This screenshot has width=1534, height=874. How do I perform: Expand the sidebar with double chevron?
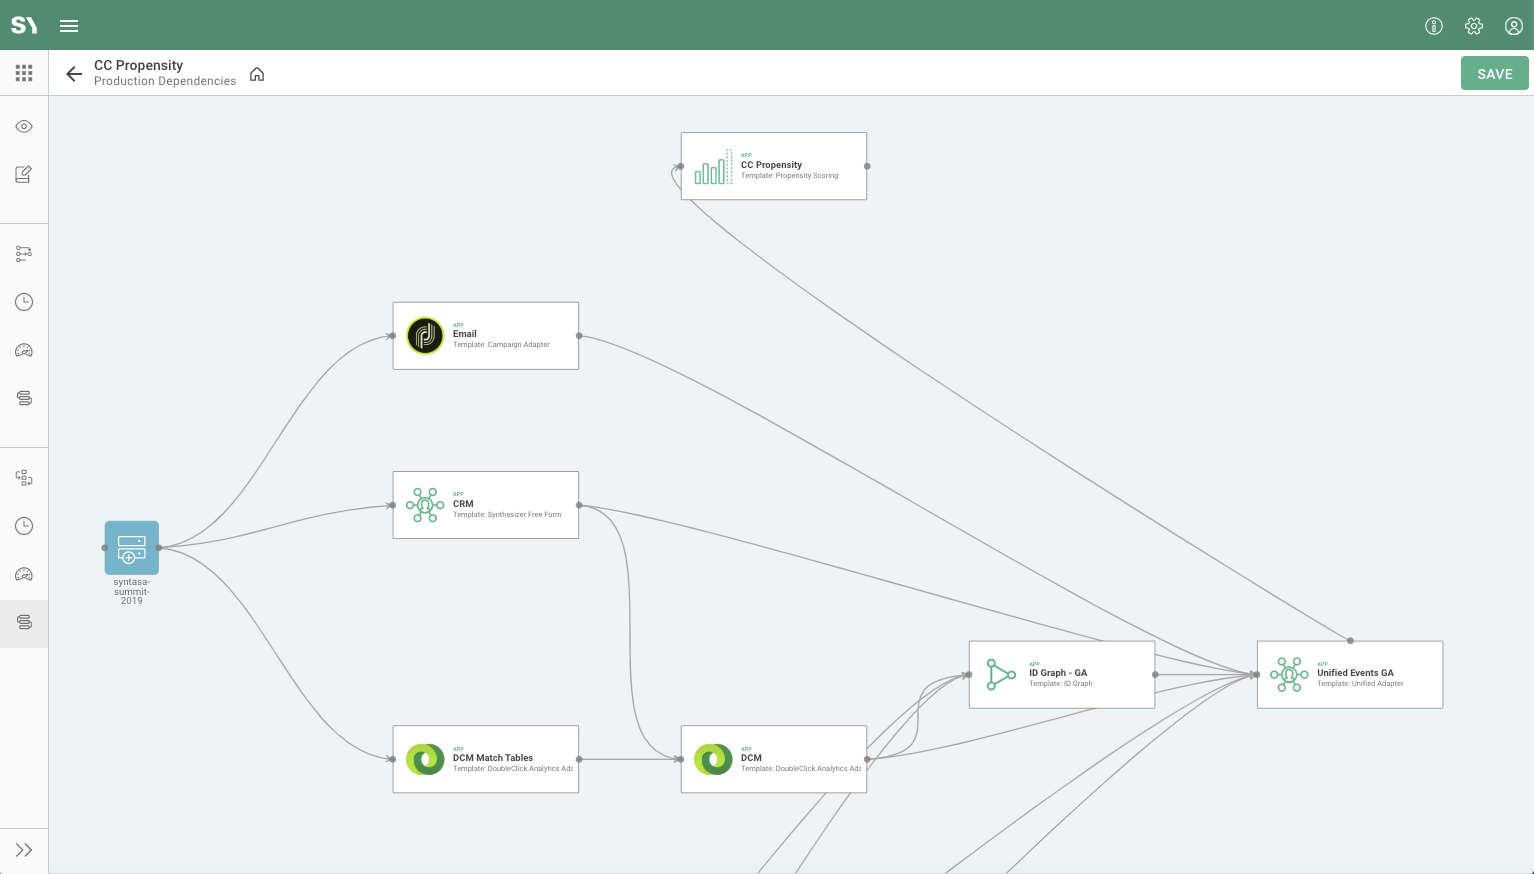click(x=24, y=850)
